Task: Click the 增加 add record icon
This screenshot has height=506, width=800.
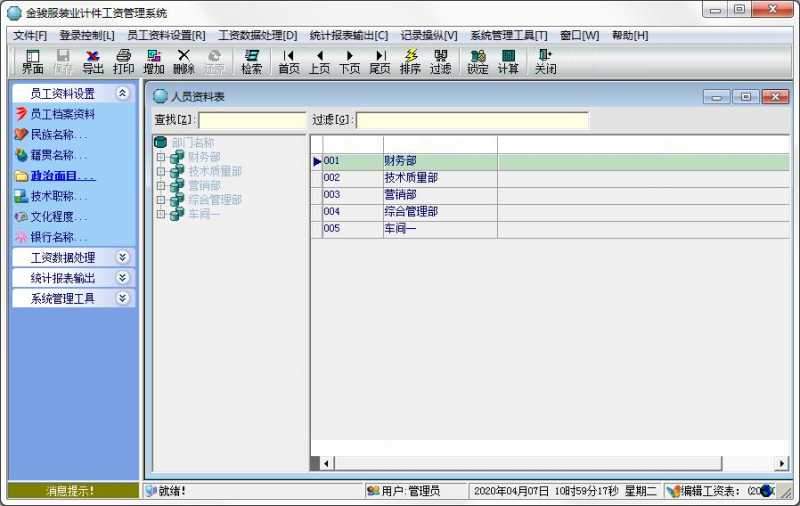Action: [154, 62]
